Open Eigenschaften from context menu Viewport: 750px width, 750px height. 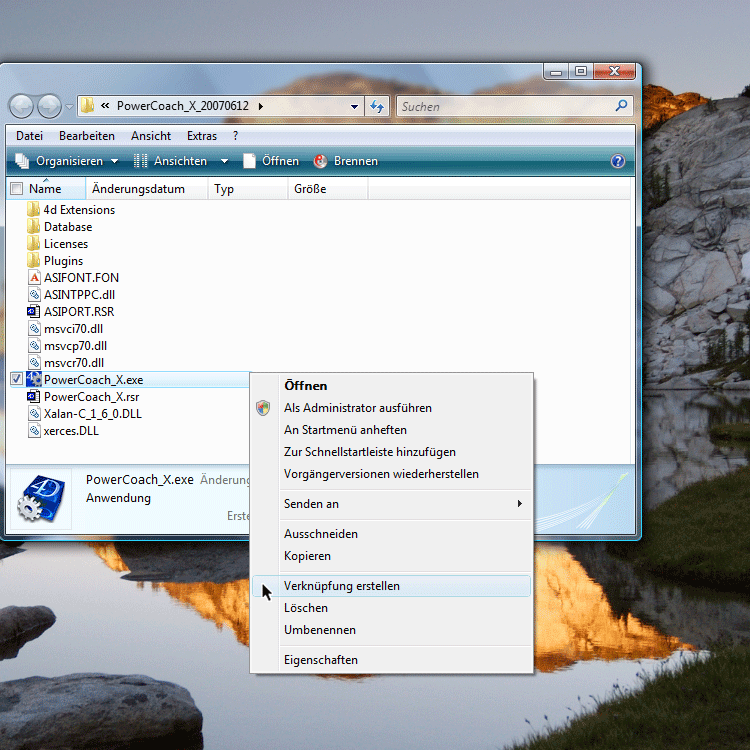pos(391,660)
